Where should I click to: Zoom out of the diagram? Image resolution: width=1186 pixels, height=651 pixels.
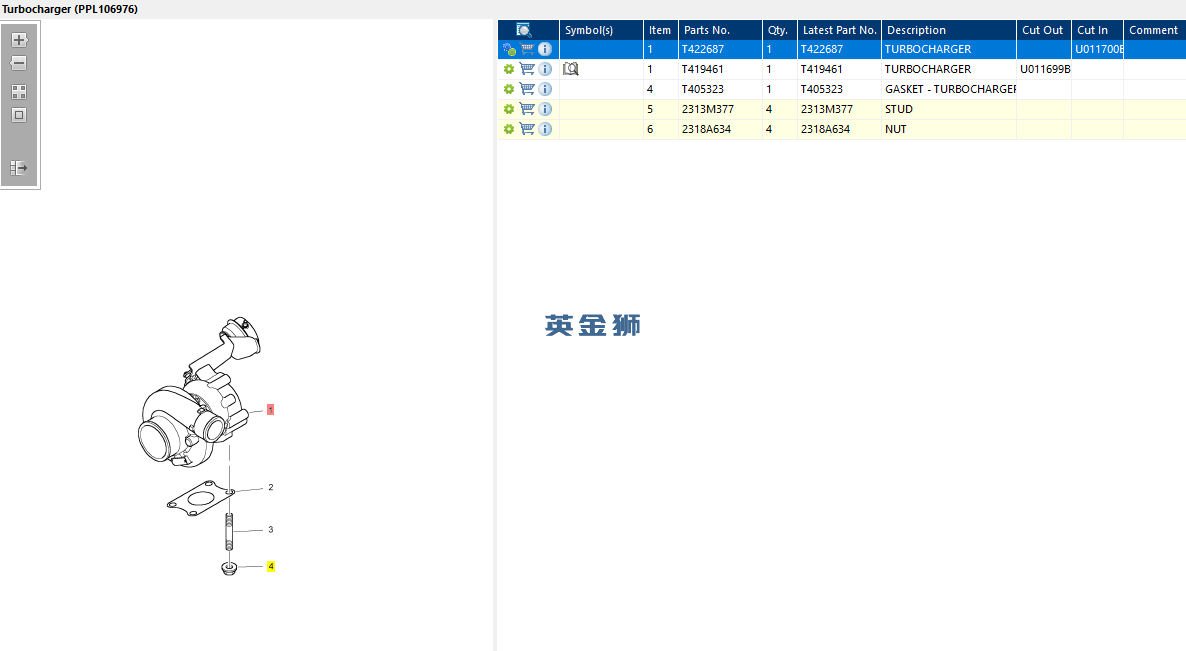point(19,64)
